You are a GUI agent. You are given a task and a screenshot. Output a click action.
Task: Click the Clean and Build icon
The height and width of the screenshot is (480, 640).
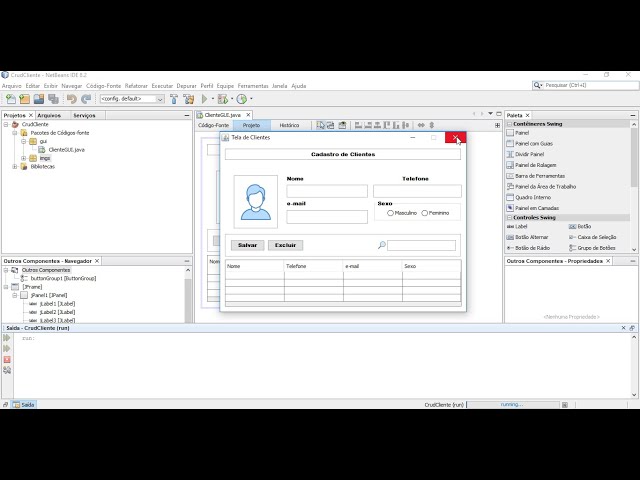(x=189, y=99)
